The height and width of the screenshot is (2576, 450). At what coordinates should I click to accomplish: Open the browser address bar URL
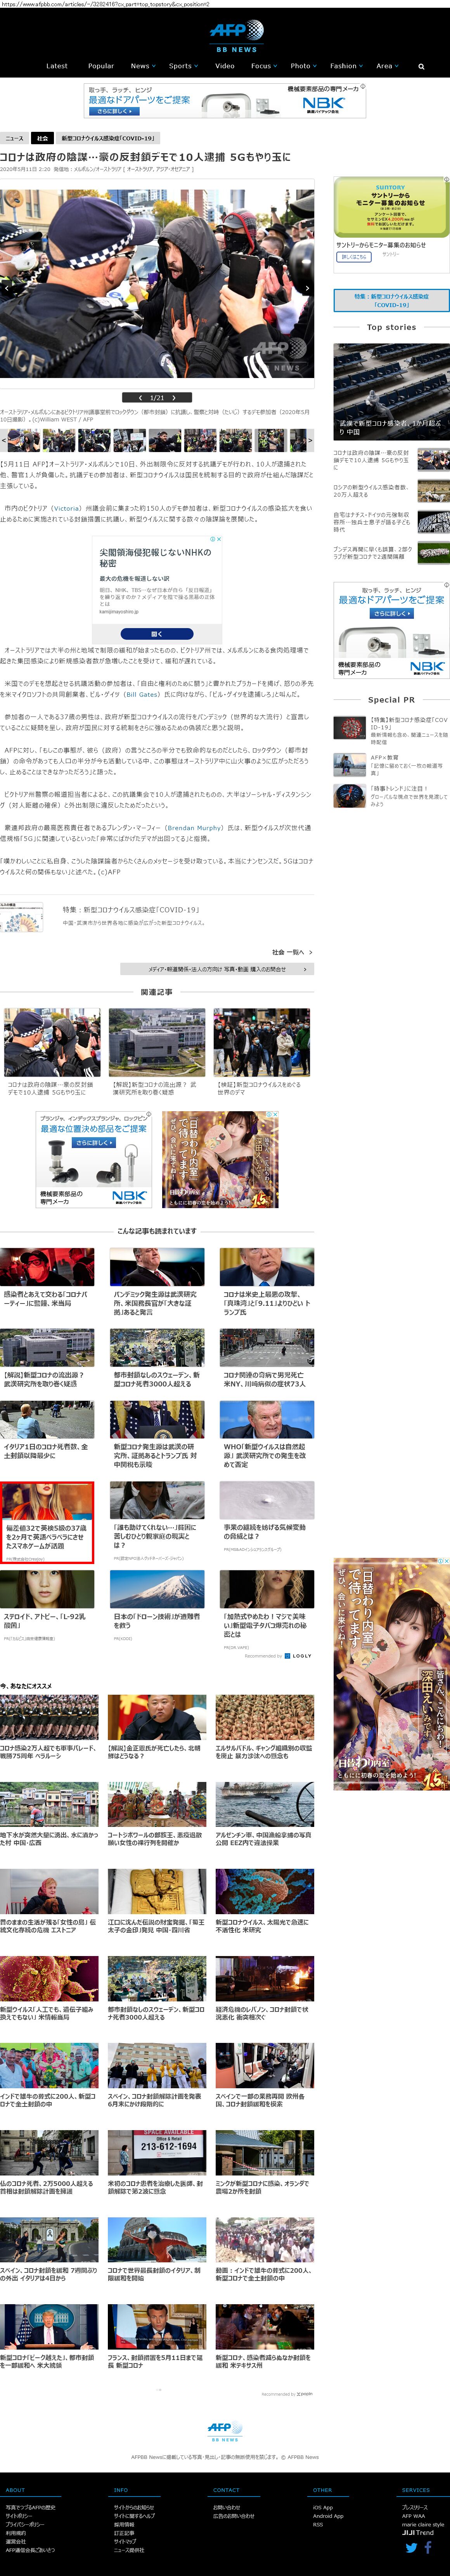tap(105, 4)
